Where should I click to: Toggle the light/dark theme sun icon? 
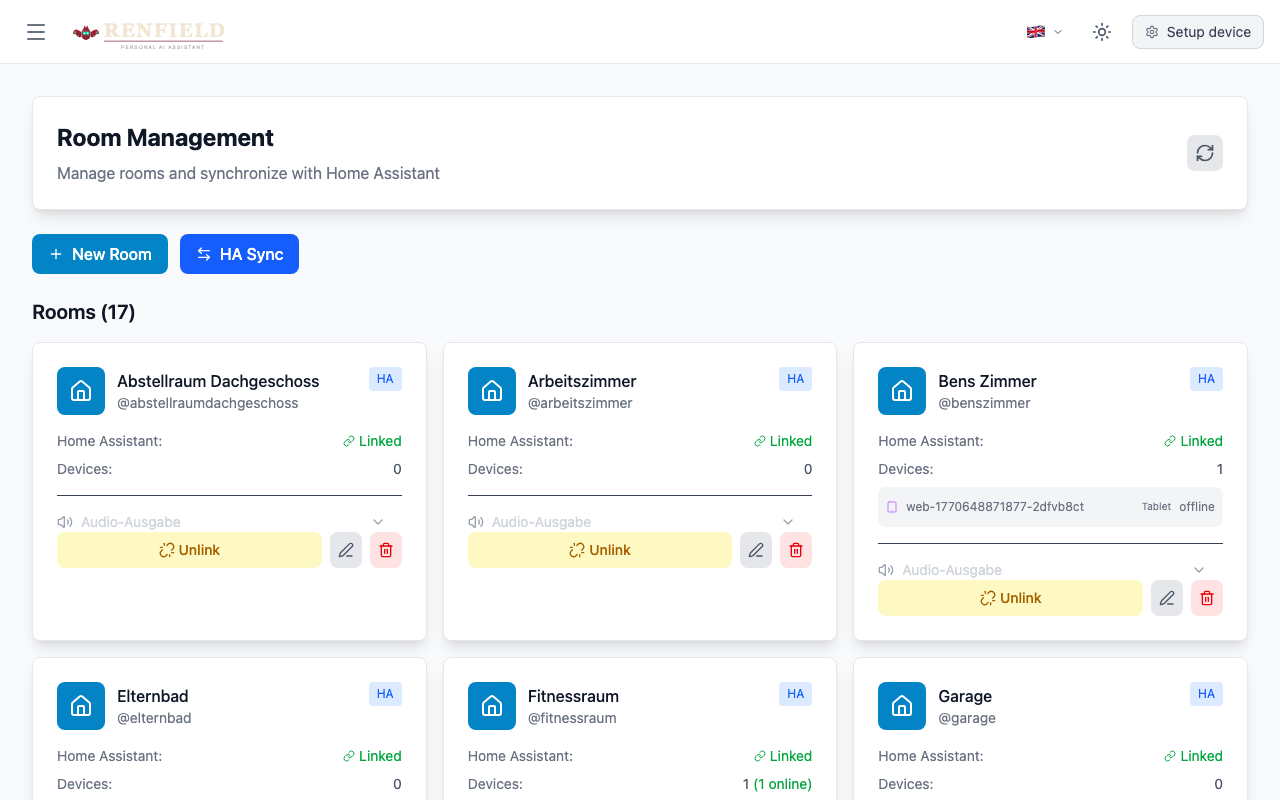tap(1102, 32)
